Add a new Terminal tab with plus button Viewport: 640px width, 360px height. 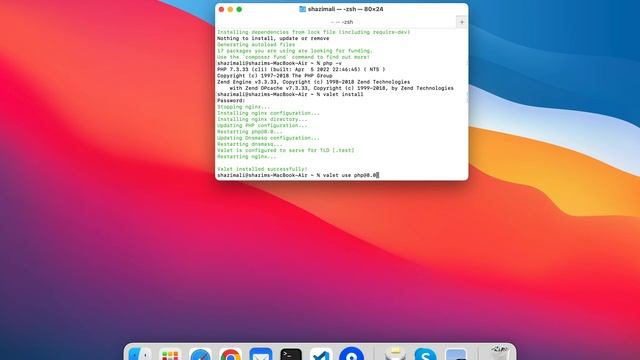click(x=462, y=22)
